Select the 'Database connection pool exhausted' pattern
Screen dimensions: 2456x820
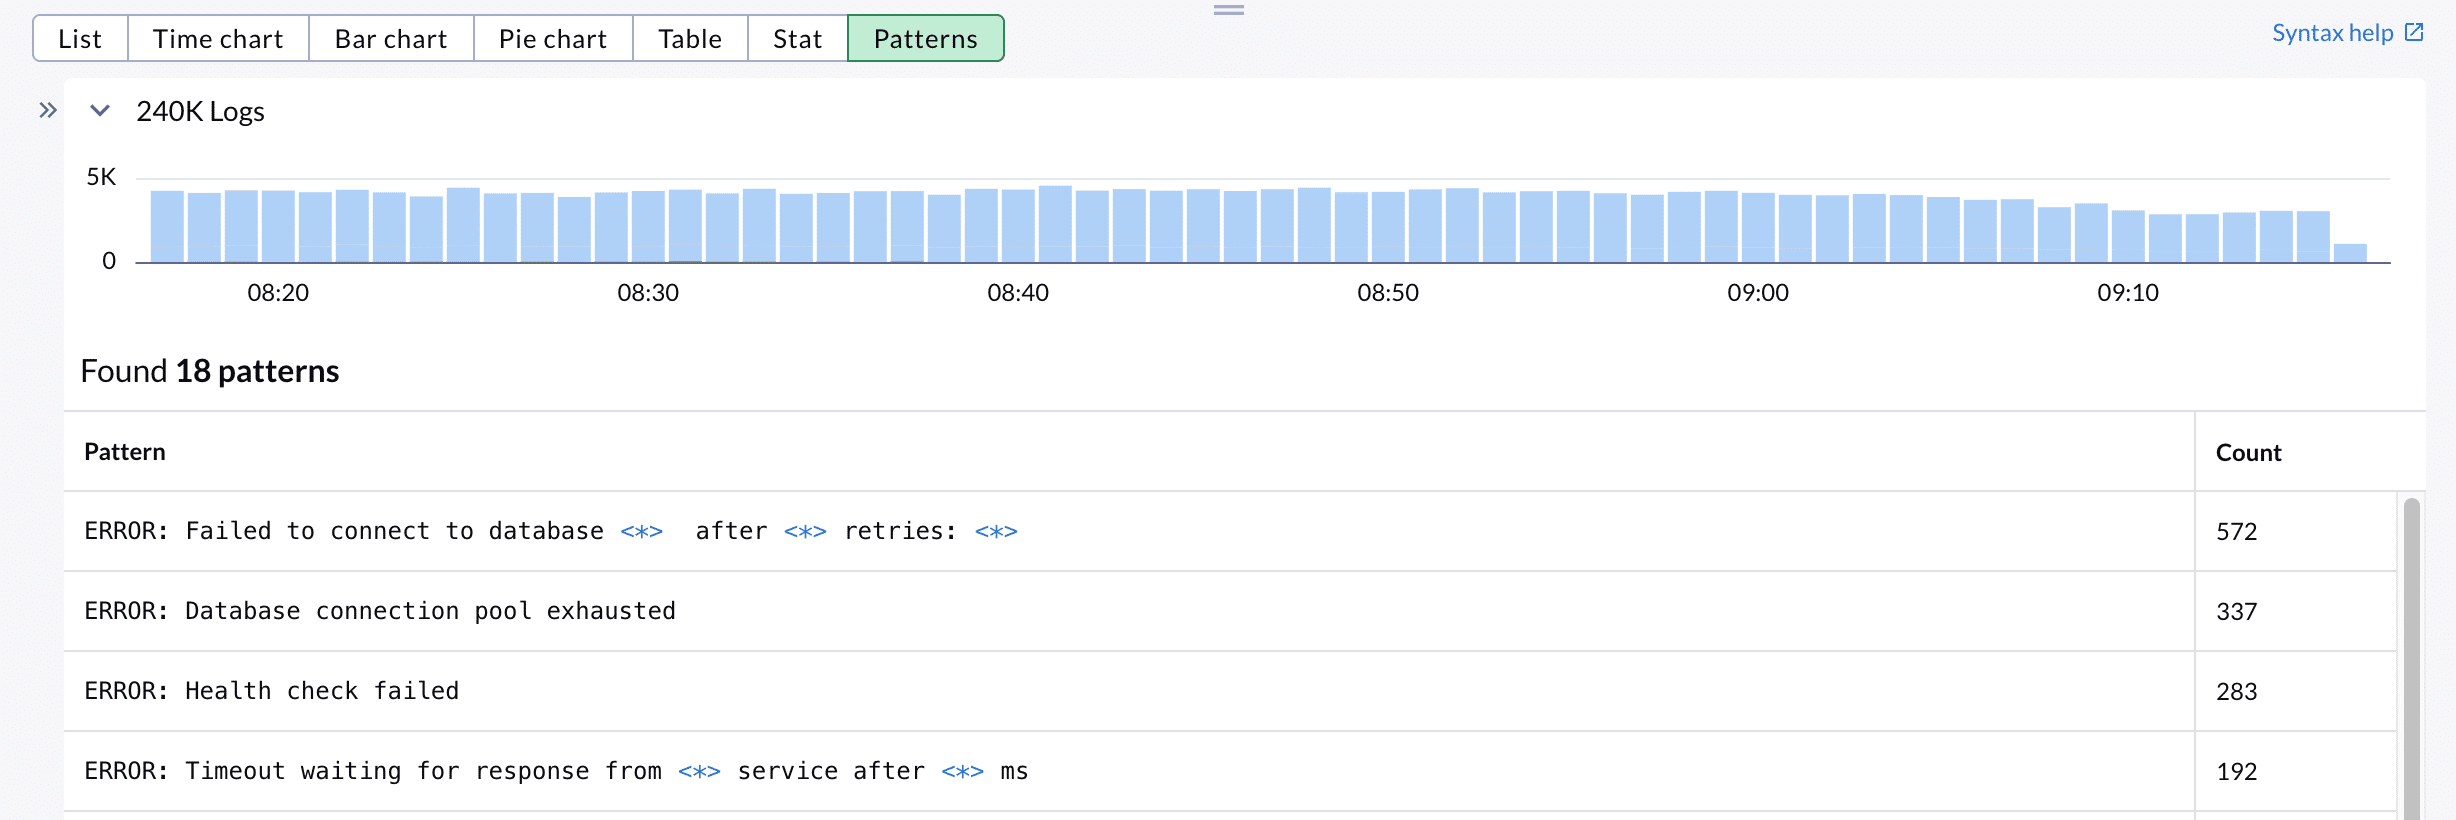380,611
